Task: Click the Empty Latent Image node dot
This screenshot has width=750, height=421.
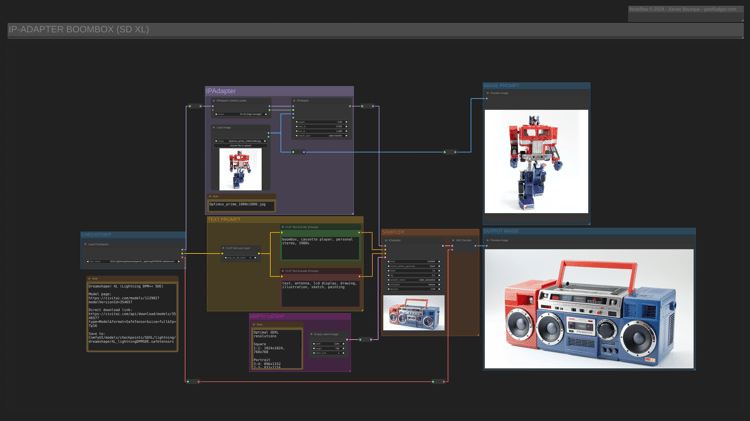Action: (x=313, y=335)
